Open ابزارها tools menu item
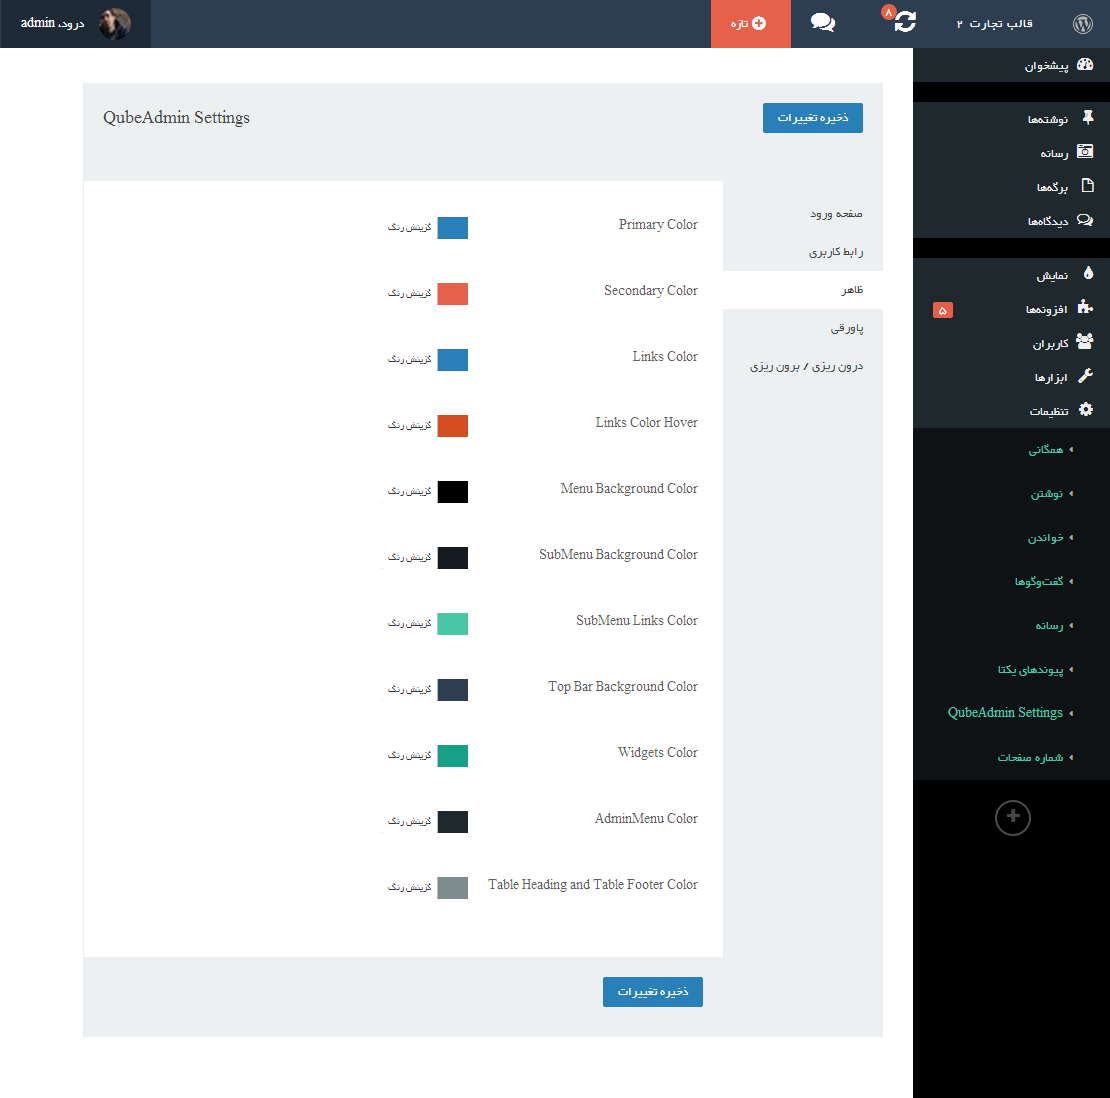 tap(1011, 377)
